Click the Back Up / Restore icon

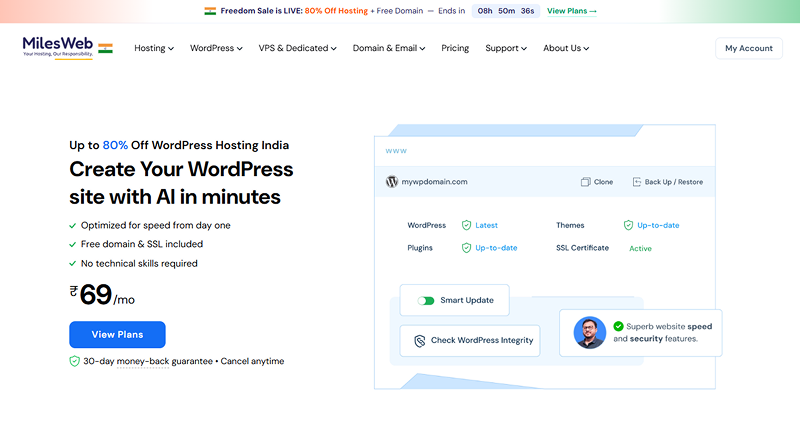click(637, 182)
